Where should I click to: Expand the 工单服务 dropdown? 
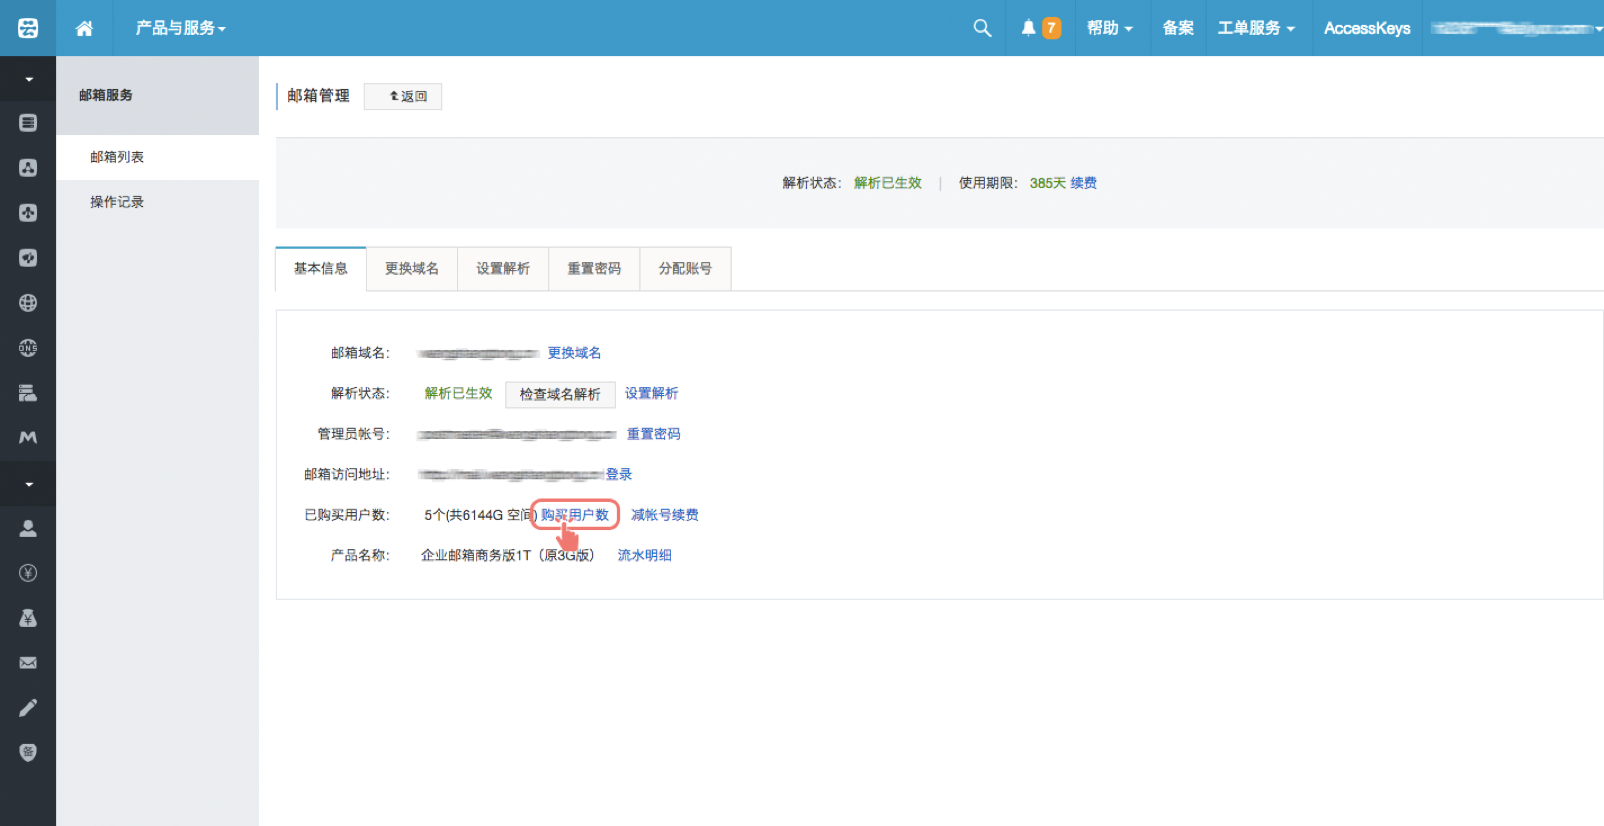click(x=1255, y=28)
